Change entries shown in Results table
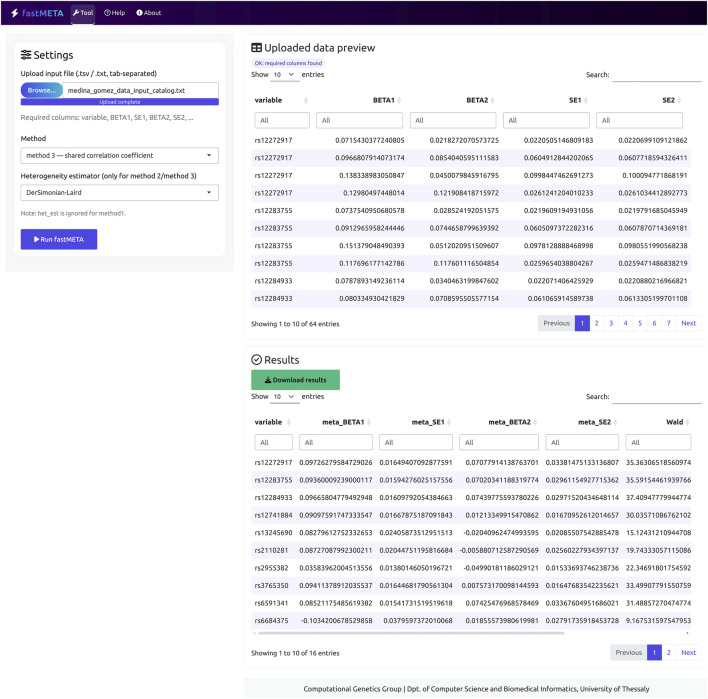Screen dimensions: 708x699 click(x=284, y=396)
